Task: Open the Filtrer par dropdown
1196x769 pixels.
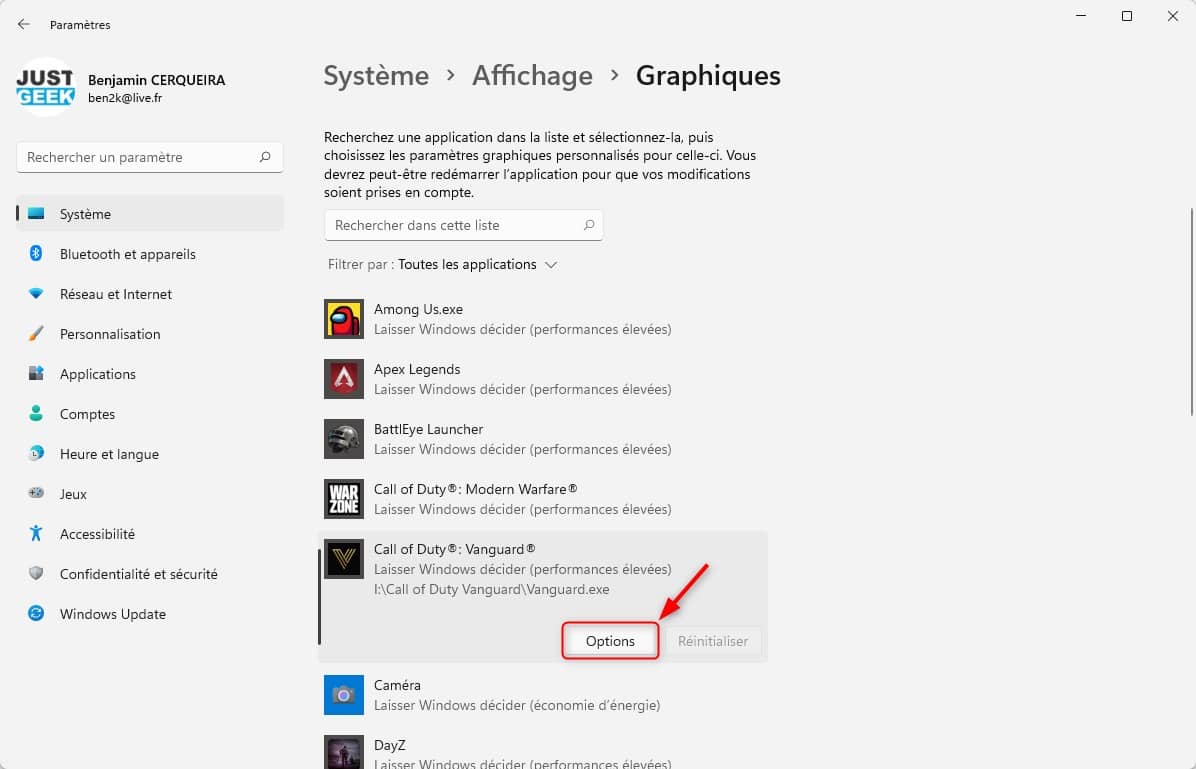Action: click(x=477, y=265)
